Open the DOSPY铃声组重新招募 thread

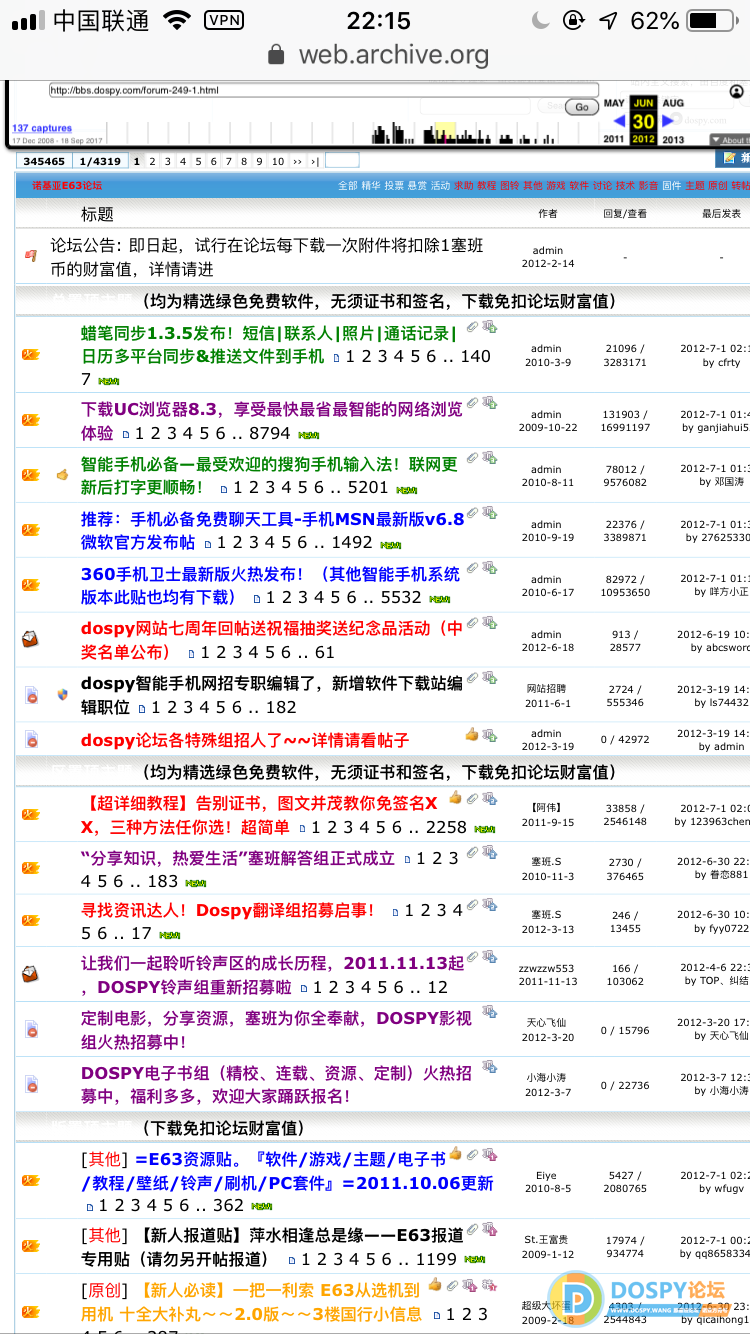[273, 975]
